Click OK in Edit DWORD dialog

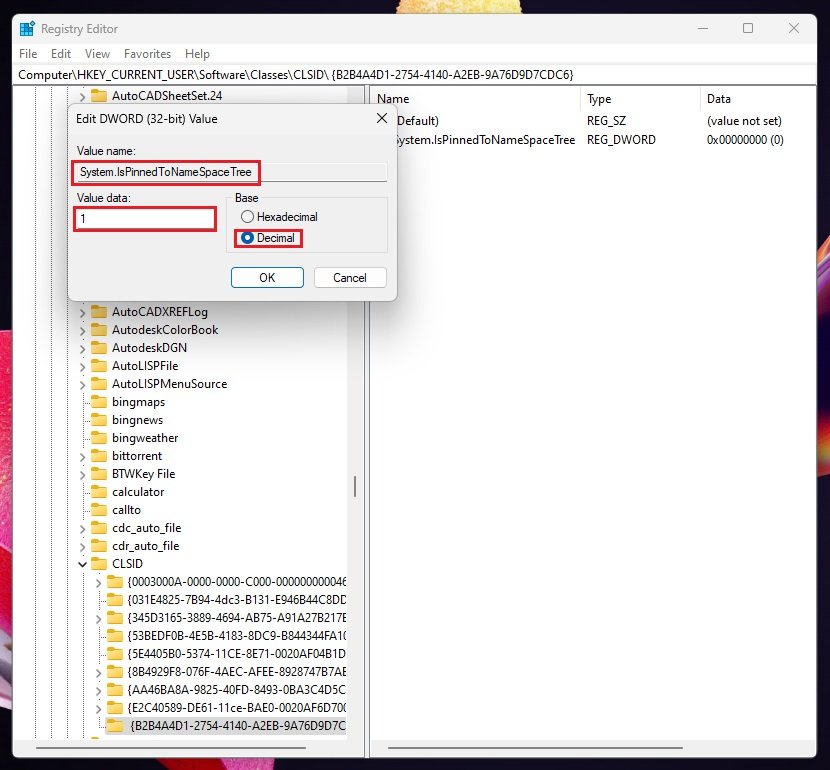point(267,278)
